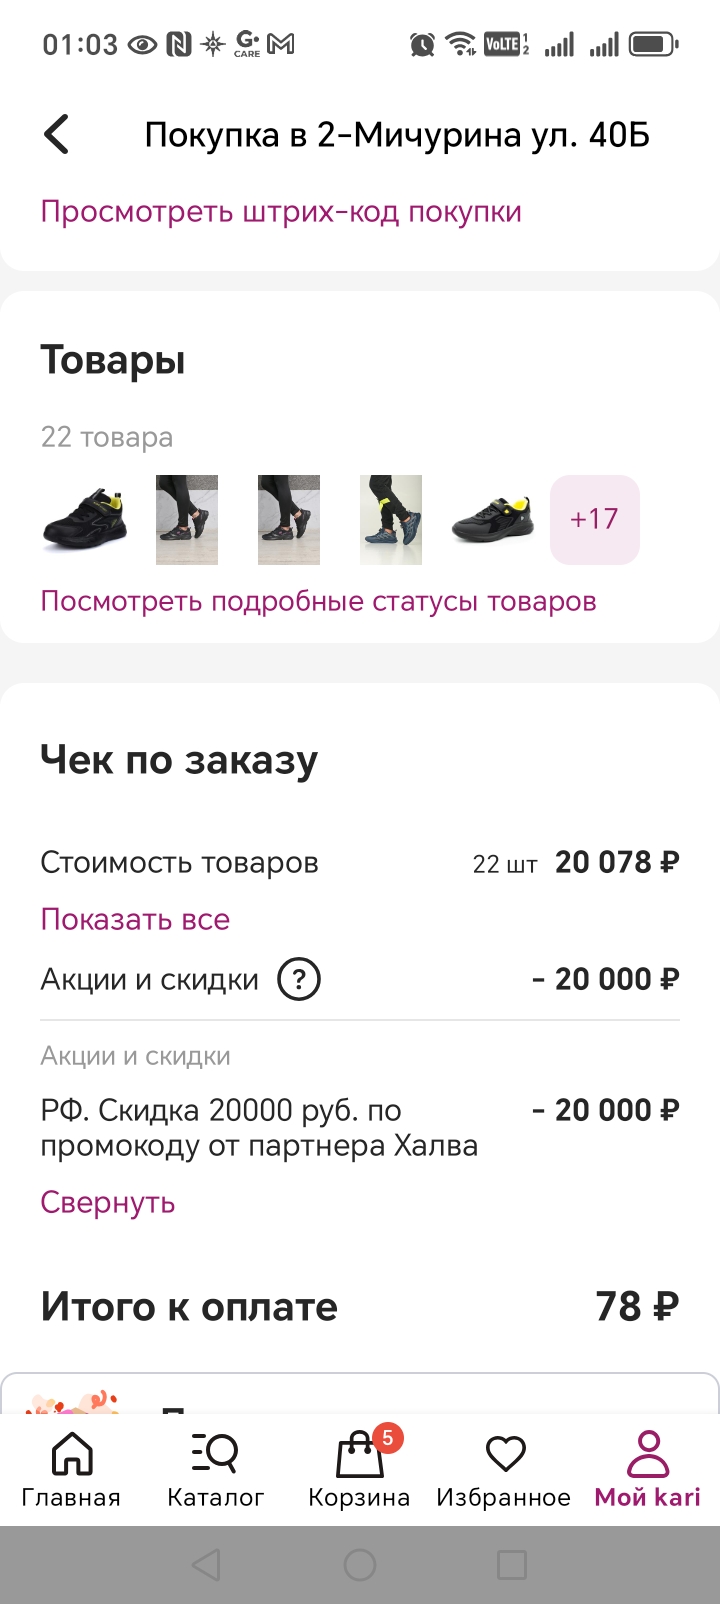
Task: Collapse discounts with Свернуть
Action: pyautogui.click(x=108, y=1202)
